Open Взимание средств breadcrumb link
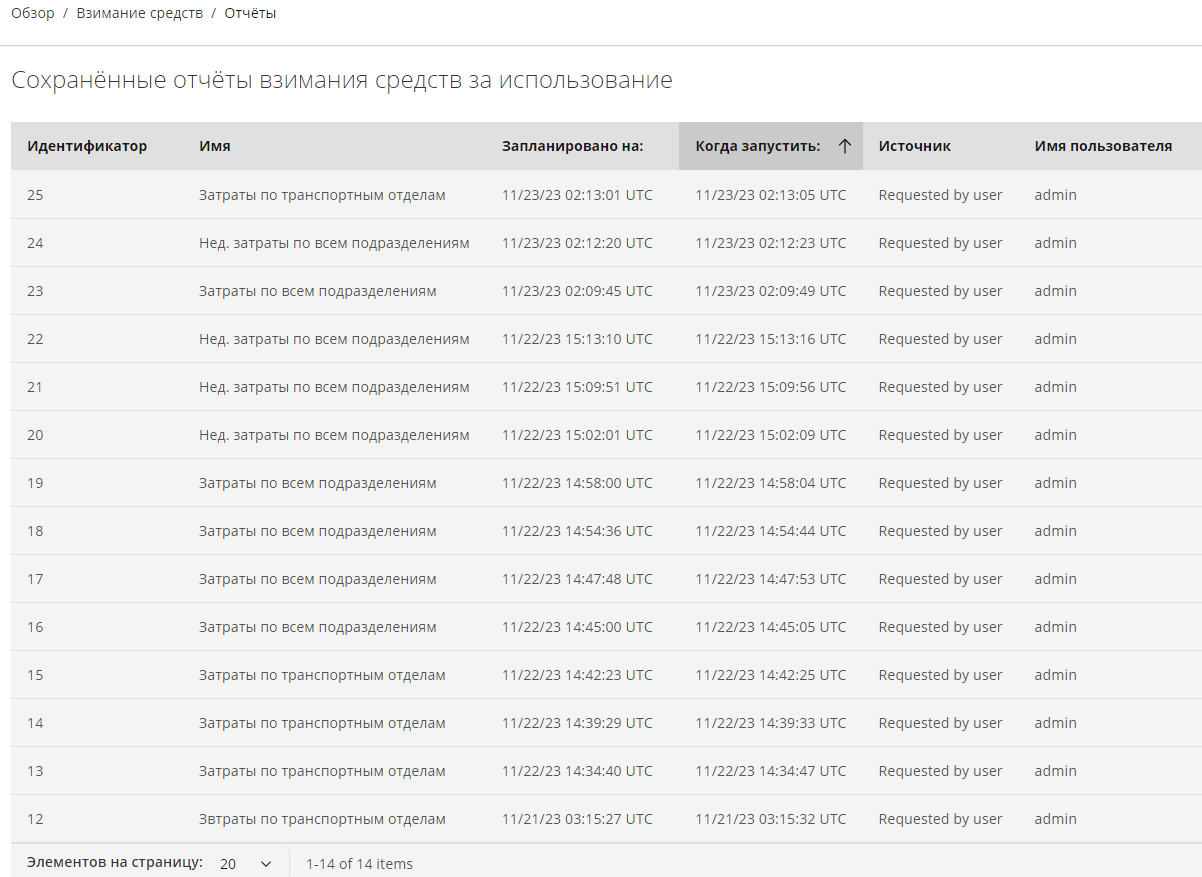The height and width of the screenshot is (877, 1202). (139, 13)
